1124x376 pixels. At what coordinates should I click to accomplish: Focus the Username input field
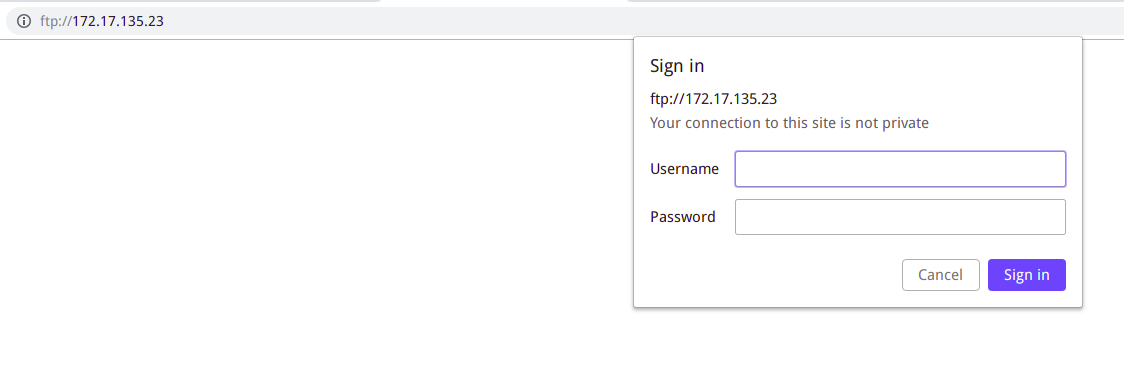coord(900,169)
